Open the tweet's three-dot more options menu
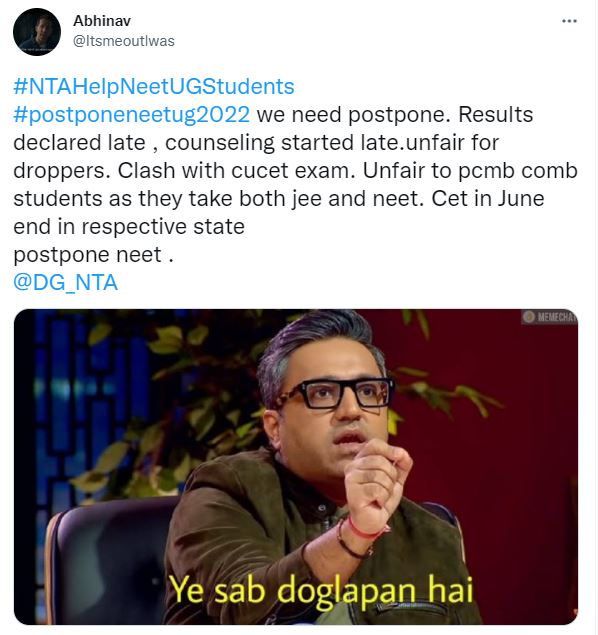 coord(569,21)
